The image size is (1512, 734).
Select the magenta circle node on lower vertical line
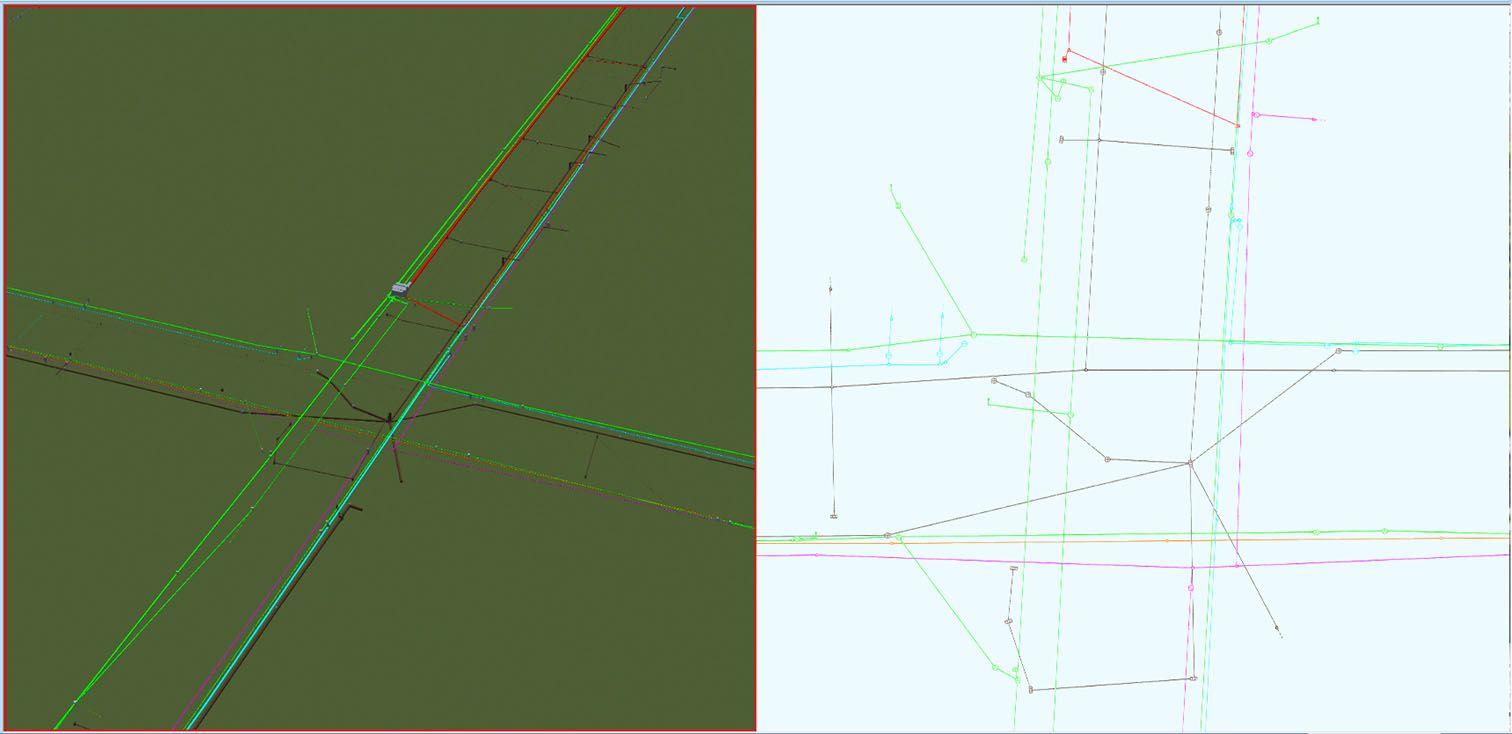point(1191,588)
